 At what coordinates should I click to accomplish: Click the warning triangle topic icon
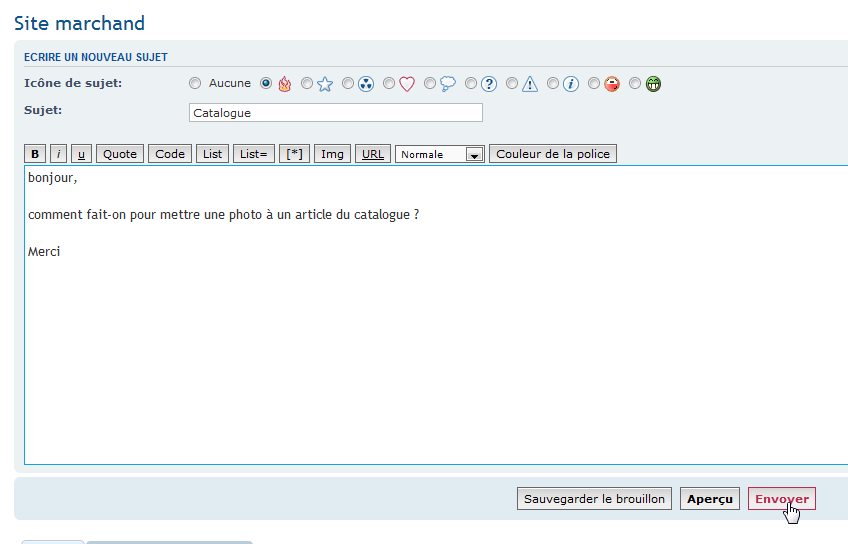[530, 84]
